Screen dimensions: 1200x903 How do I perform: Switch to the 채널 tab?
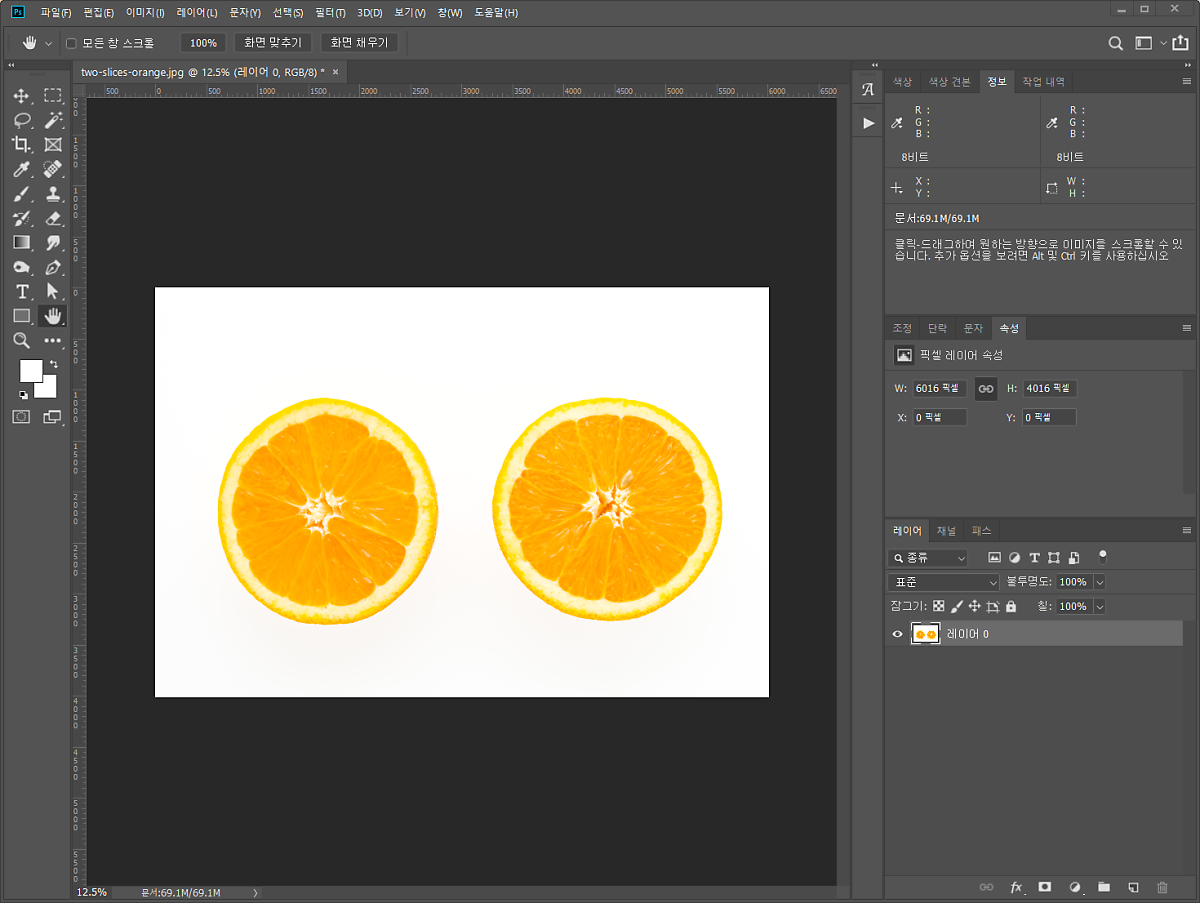(946, 531)
